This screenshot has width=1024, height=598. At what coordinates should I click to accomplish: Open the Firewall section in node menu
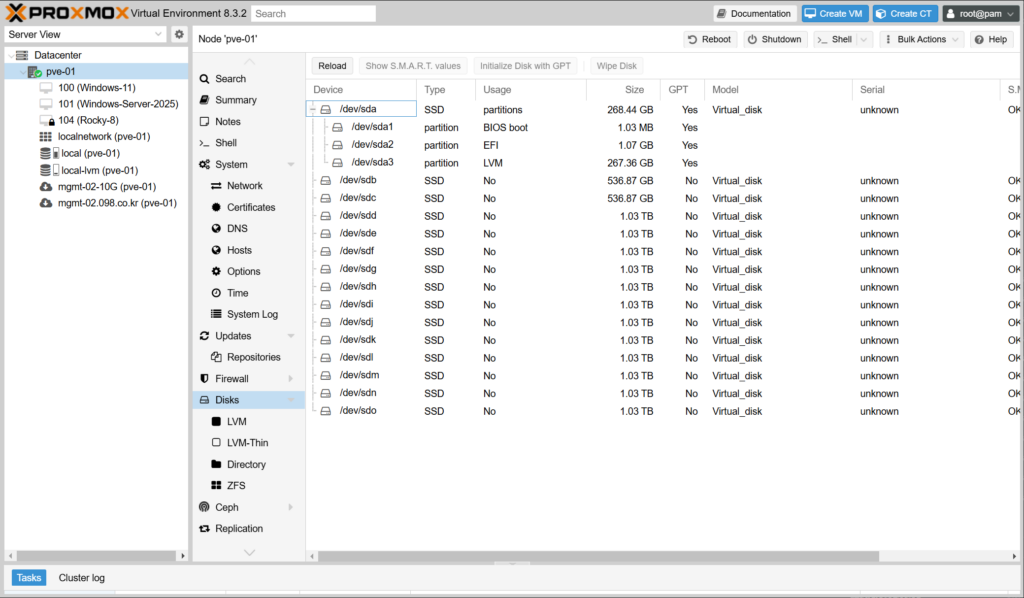[231, 379]
